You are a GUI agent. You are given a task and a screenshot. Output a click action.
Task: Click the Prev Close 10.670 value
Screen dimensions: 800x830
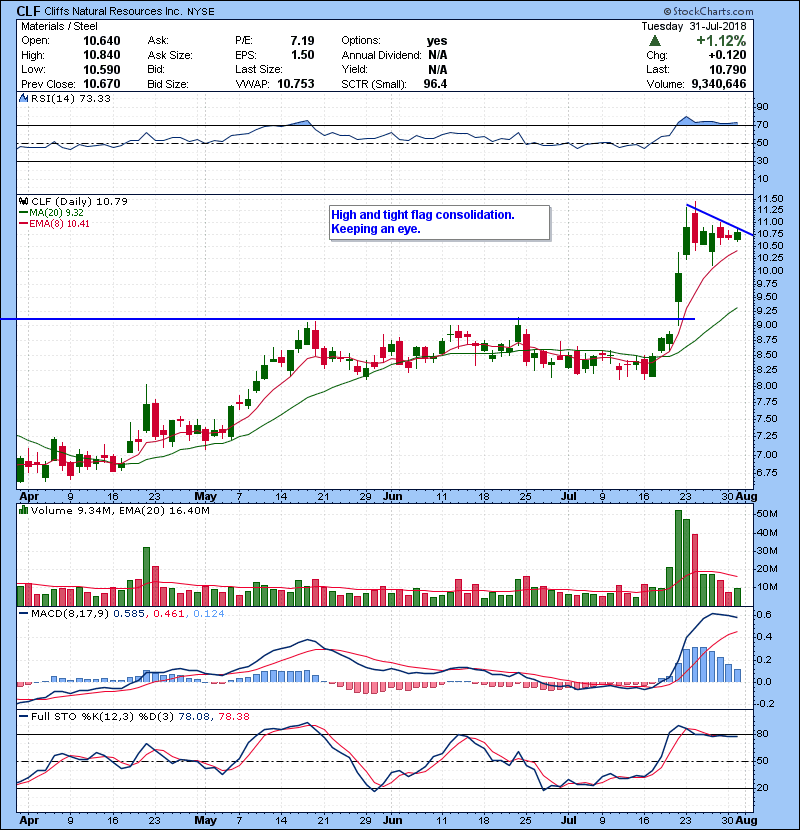tap(102, 84)
